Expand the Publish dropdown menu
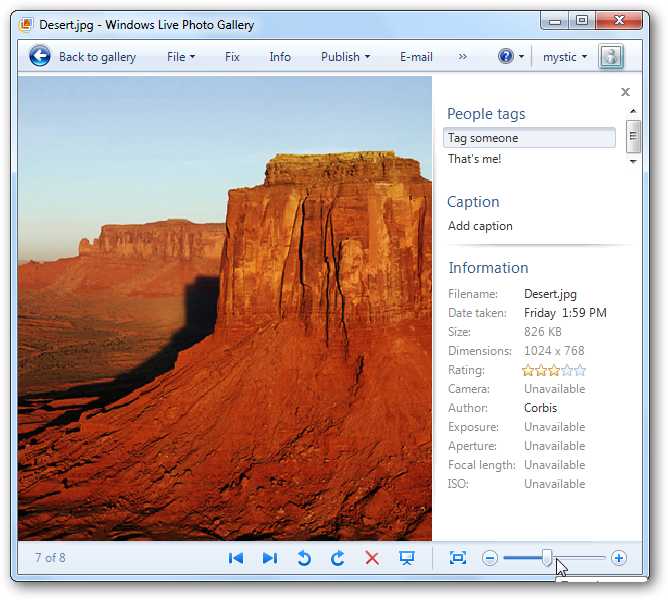668x600 pixels. point(345,57)
